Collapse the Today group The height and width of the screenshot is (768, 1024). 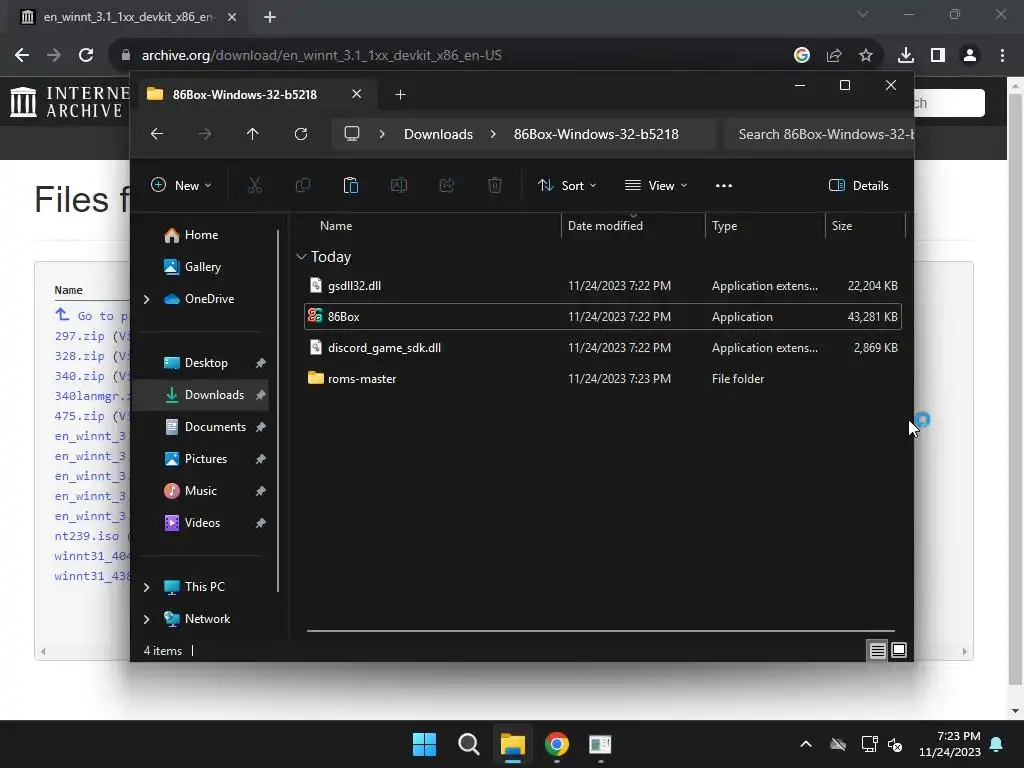301,257
